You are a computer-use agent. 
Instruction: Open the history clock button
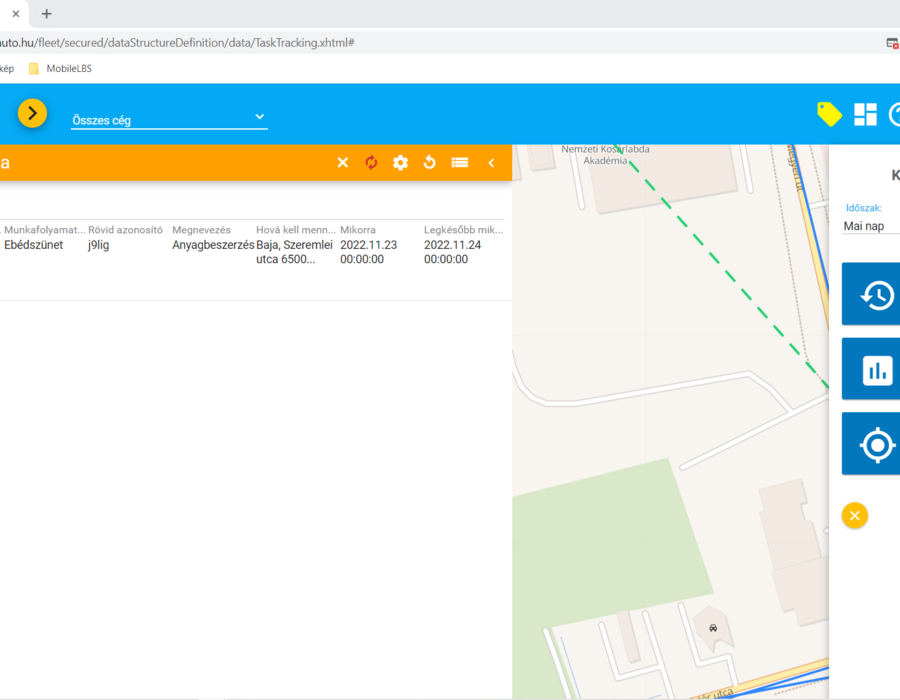pos(871,294)
